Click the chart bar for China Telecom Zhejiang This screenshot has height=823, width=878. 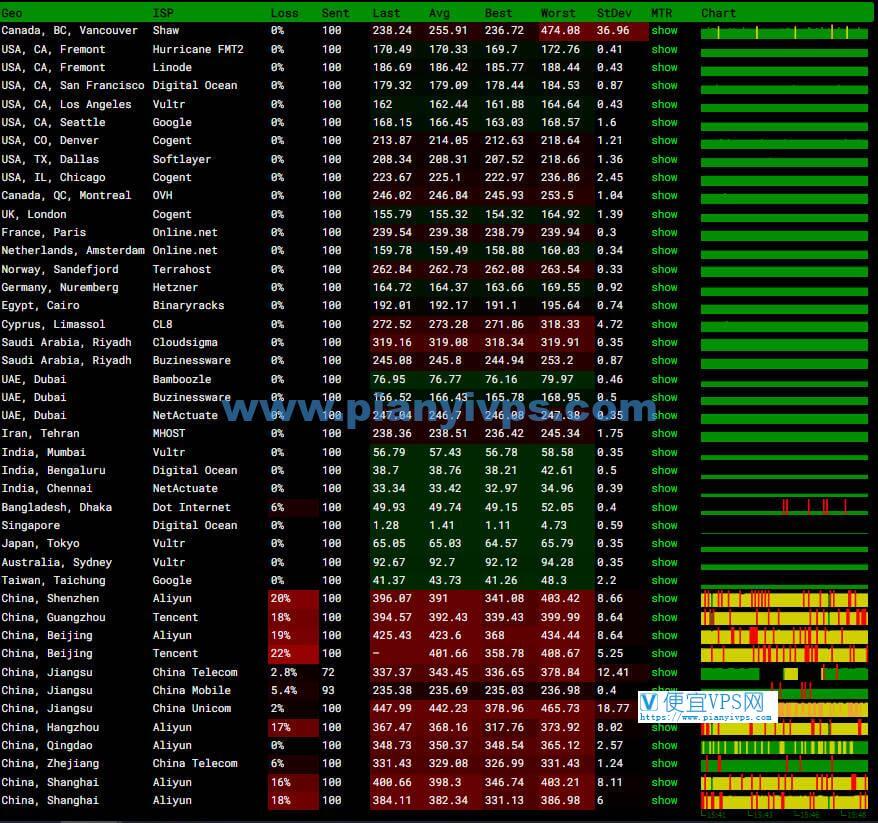[784, 765]
